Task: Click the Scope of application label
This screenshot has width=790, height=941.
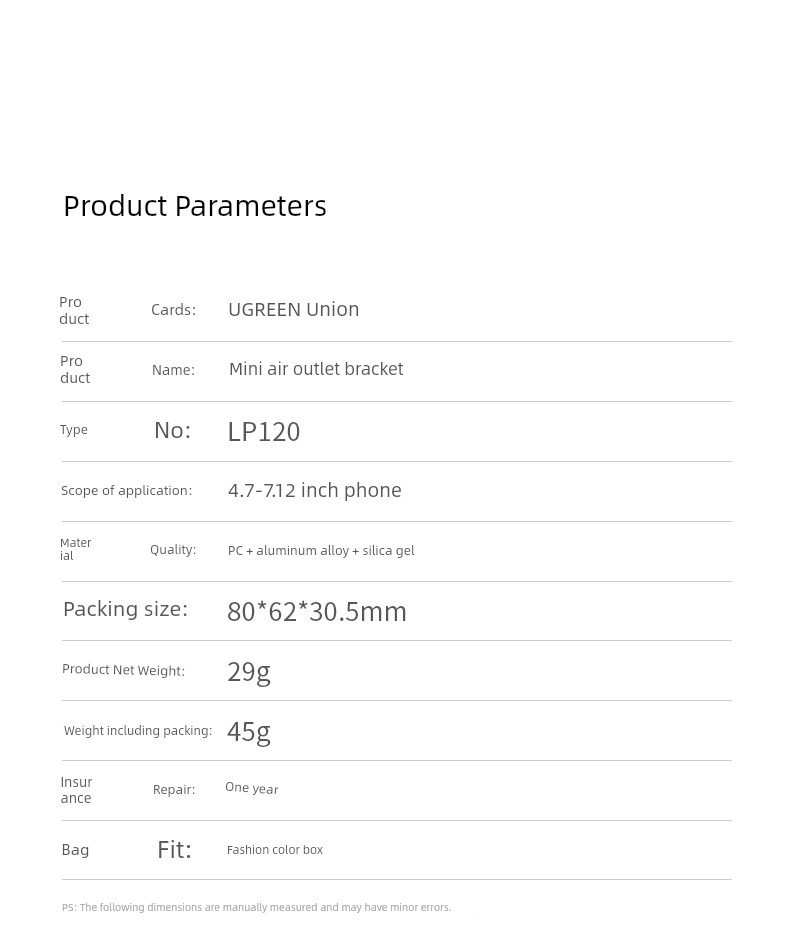Action: tap(127, 491)
